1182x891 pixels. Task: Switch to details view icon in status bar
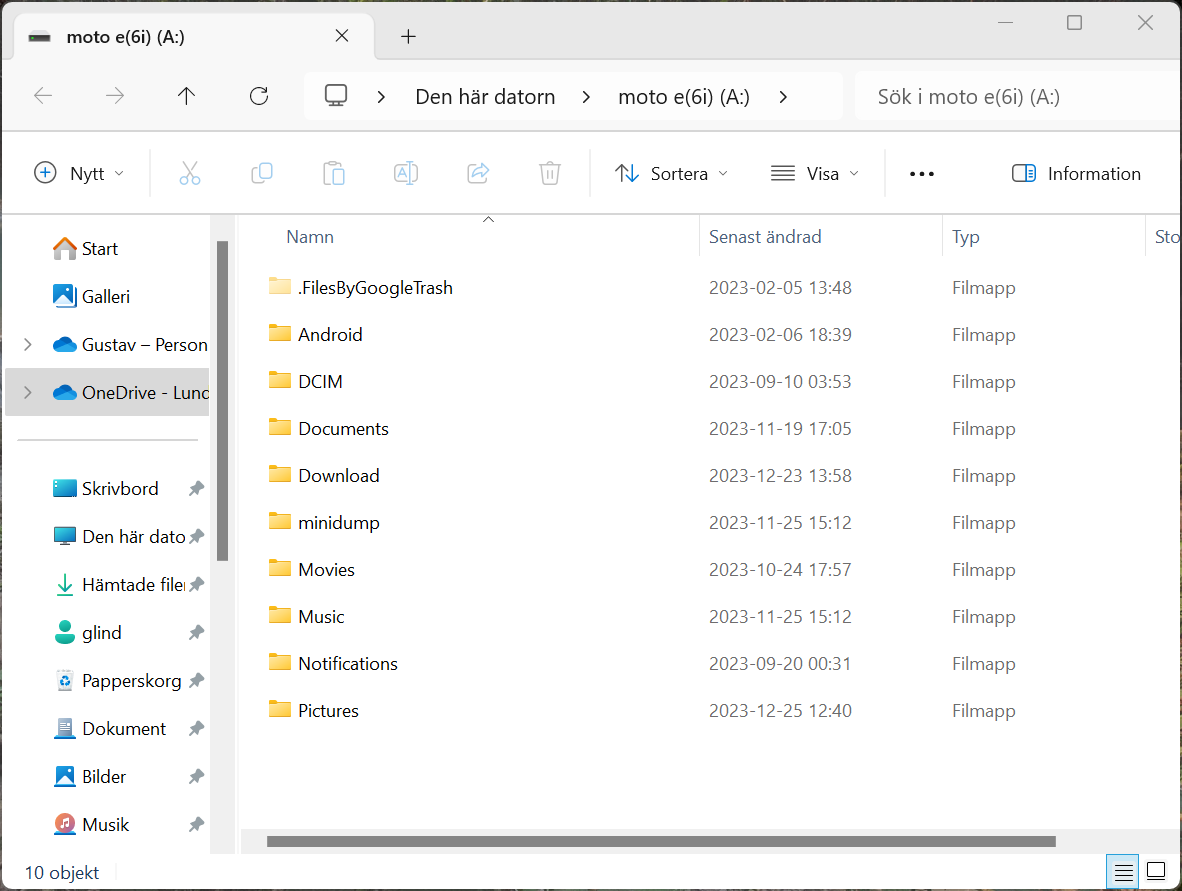click(x=1123, y=872)
